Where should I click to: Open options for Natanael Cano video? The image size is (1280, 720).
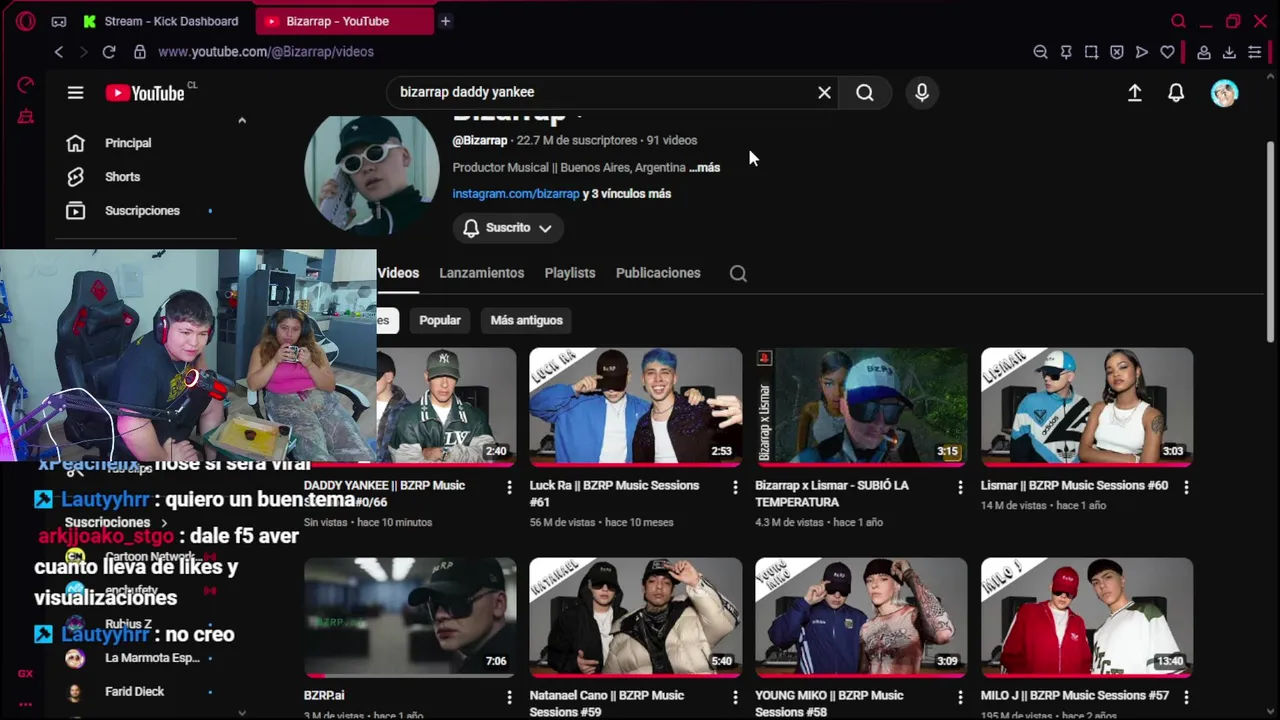click(x=735, y=697)
